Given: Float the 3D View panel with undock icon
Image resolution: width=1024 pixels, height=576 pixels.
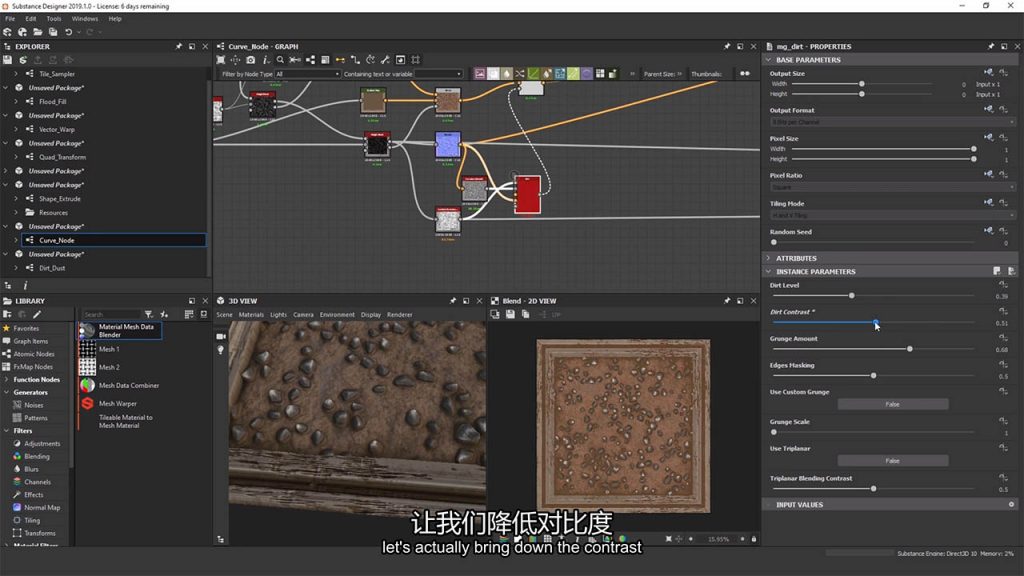Looking at the screenshot, I should click(x=466, y=301).
